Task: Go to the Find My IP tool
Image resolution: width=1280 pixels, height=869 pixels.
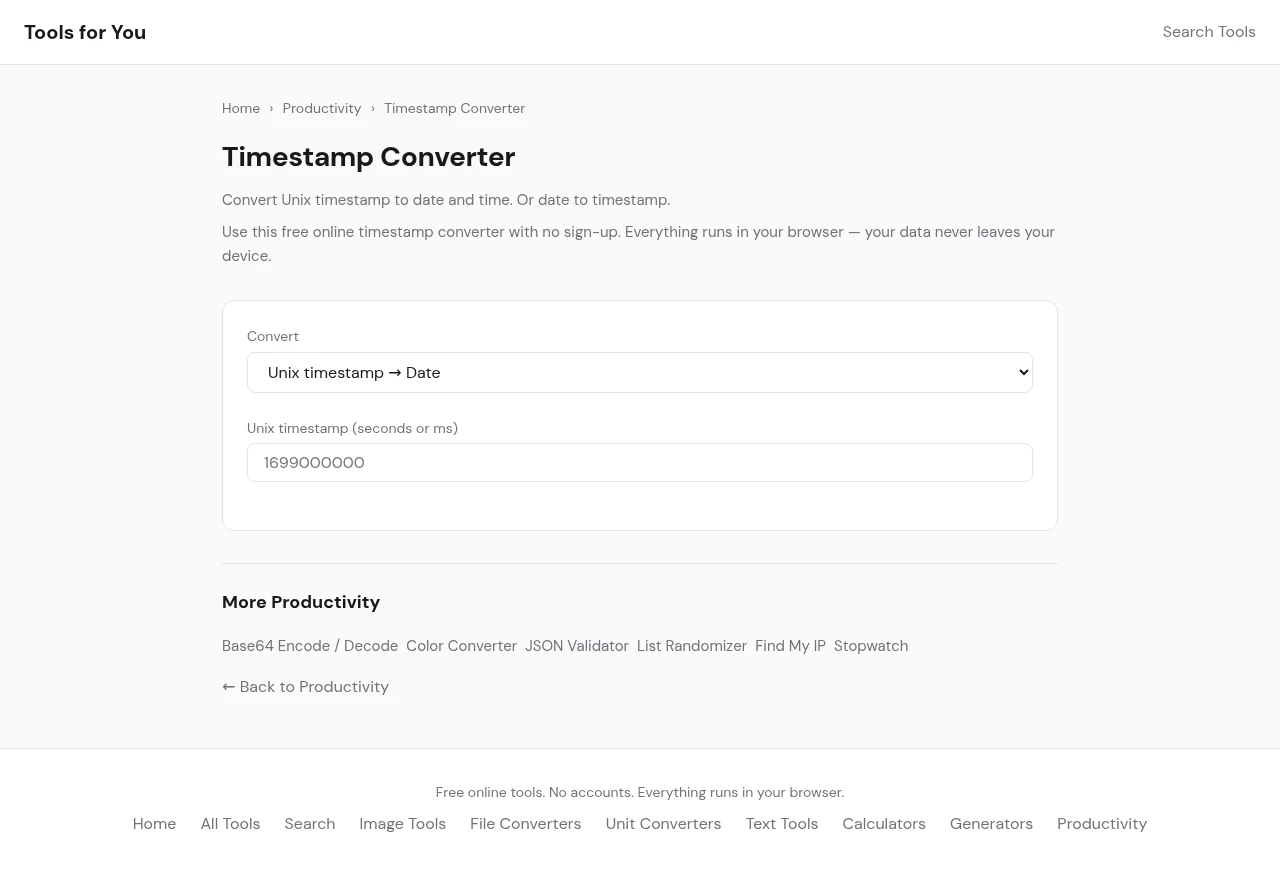Action: (x=790, y=646)
